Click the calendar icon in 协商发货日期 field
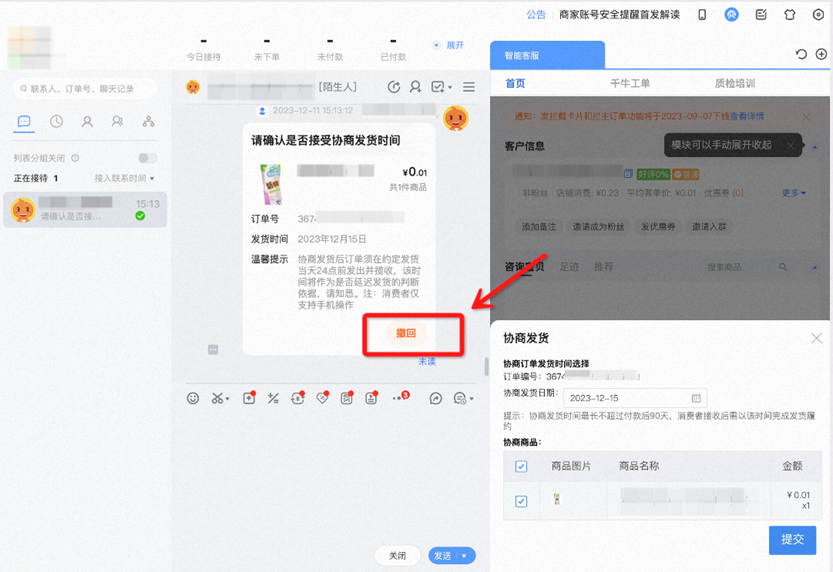 (696, 398)
